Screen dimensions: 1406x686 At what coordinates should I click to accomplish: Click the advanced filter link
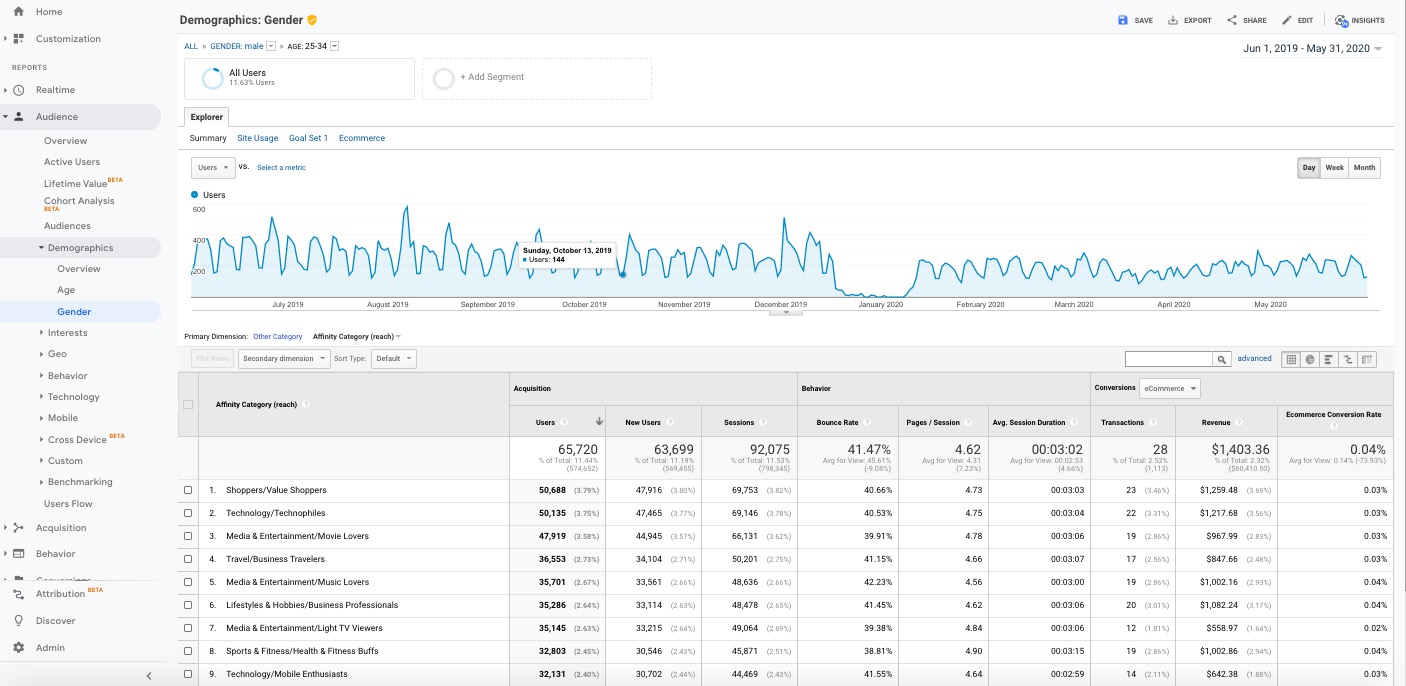point(1254,358)
